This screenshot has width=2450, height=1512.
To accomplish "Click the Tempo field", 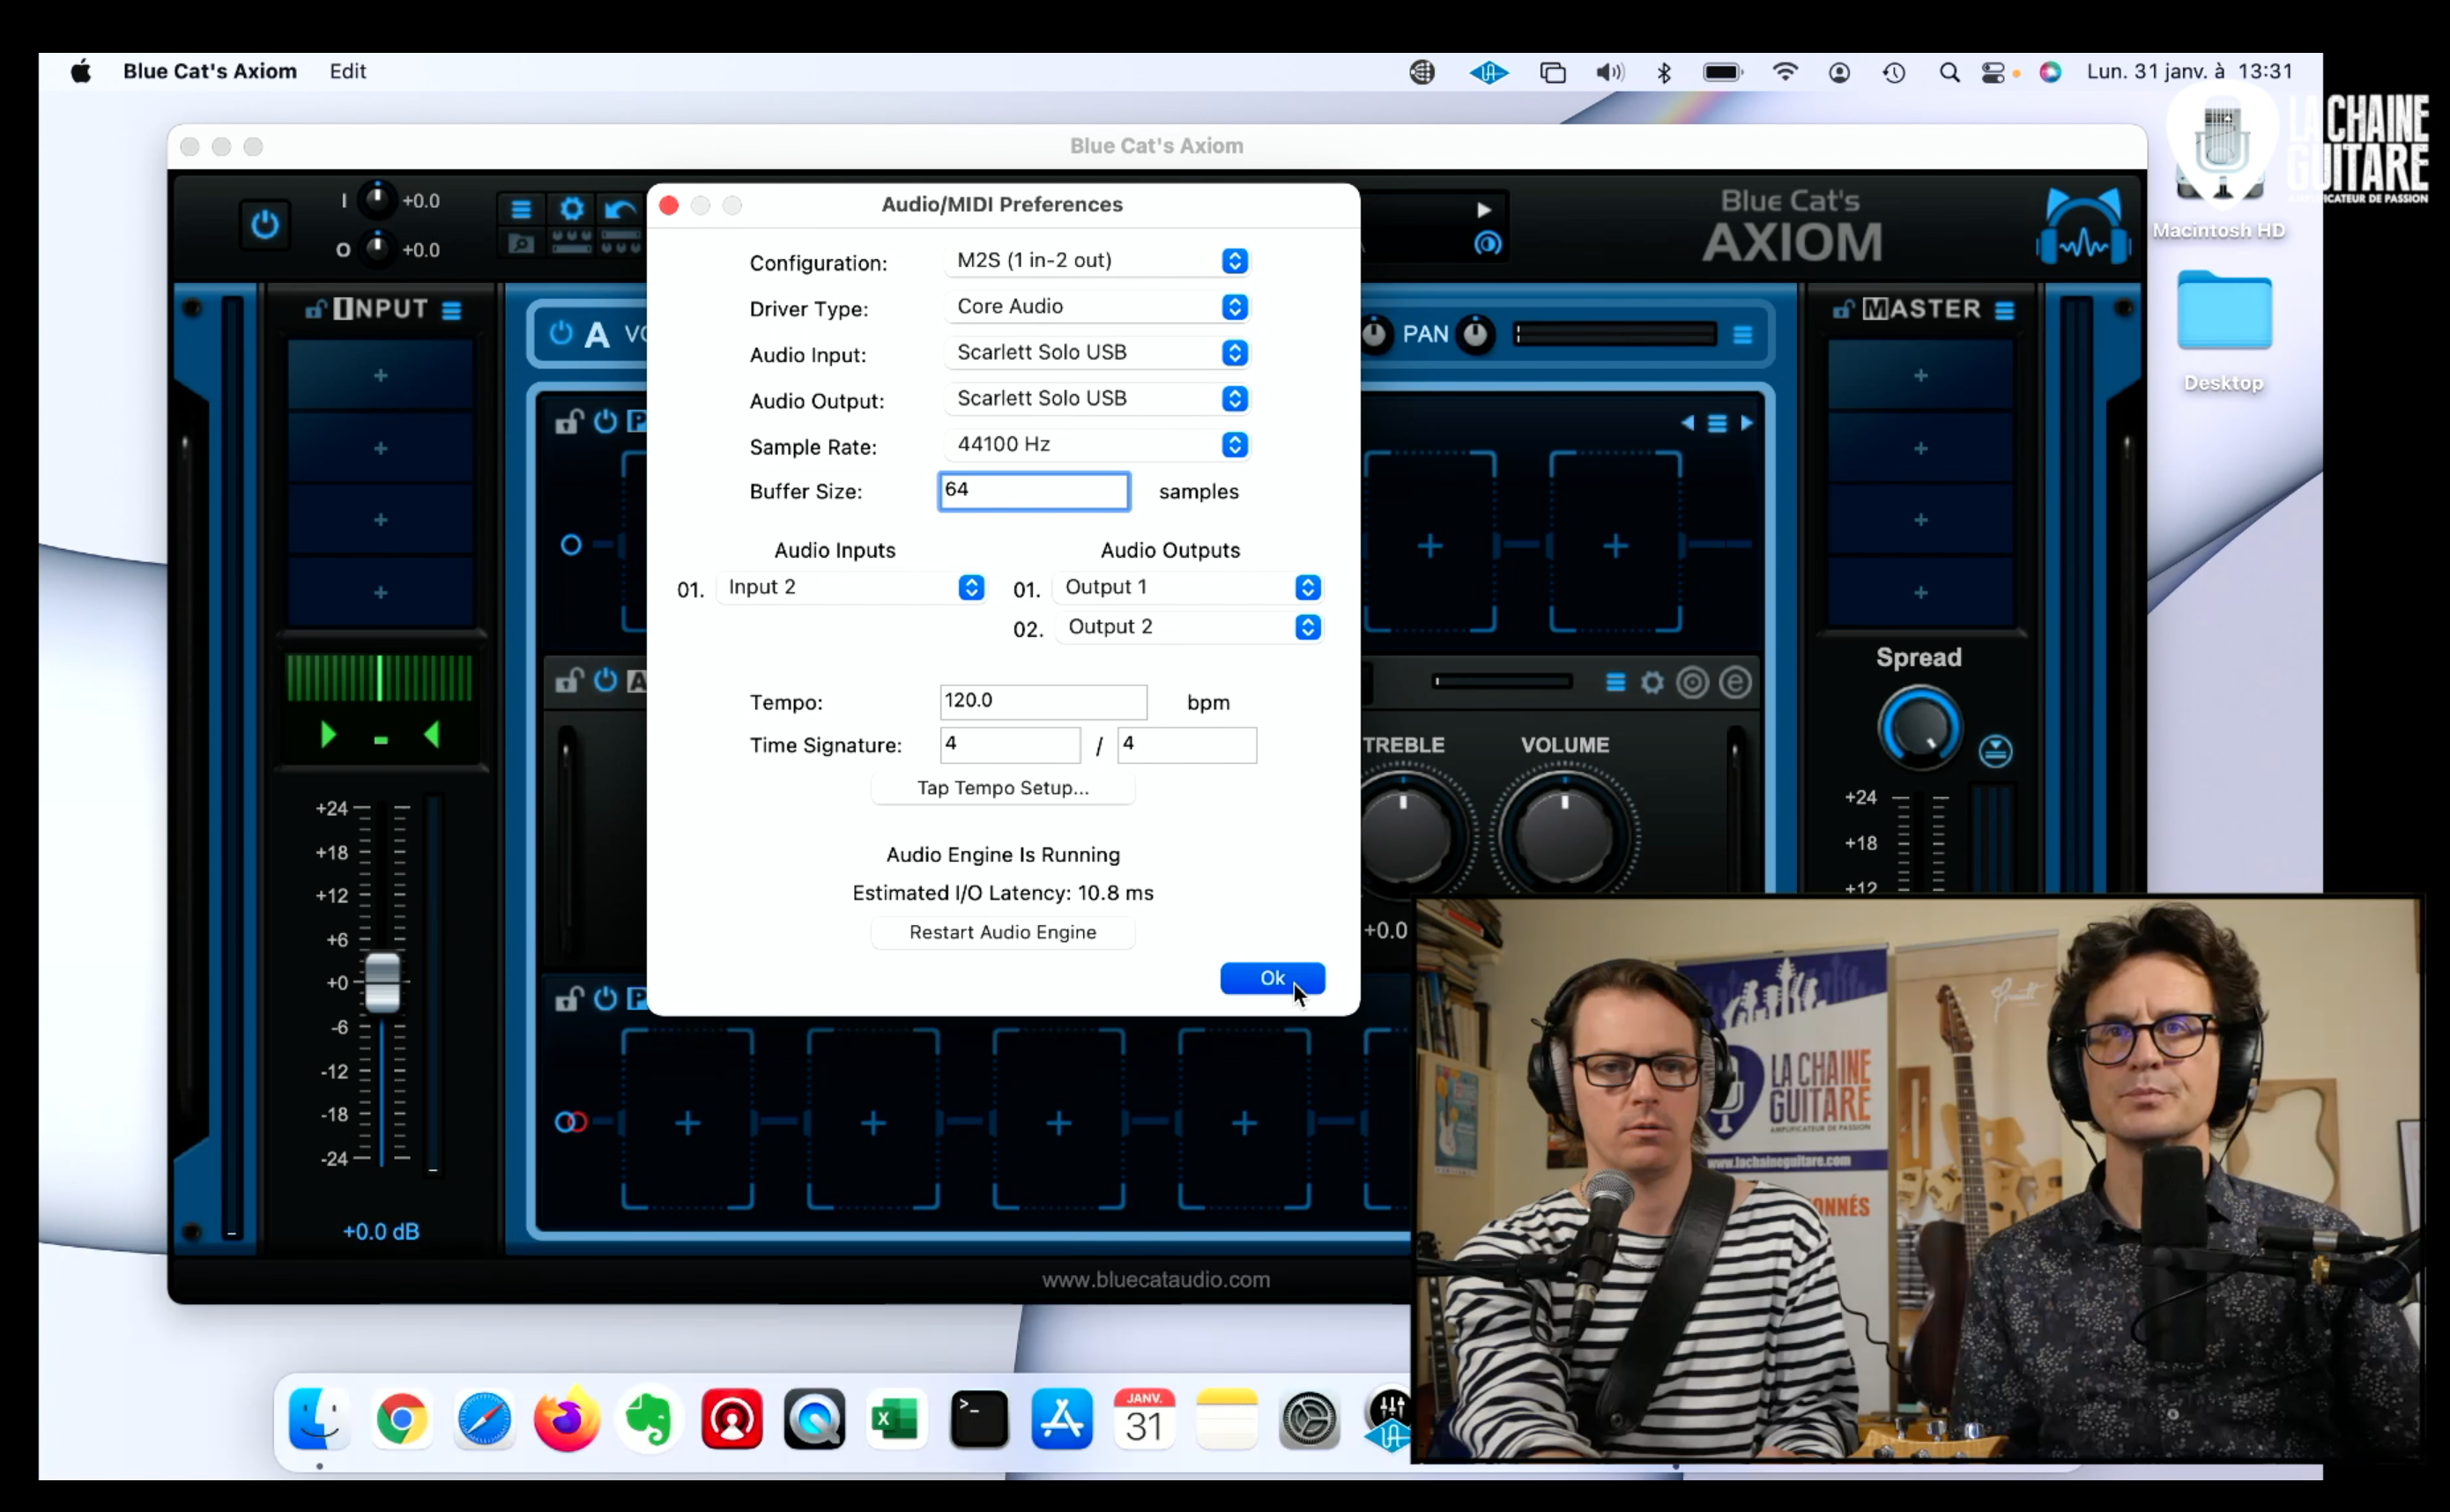I will pos(1043,701).
